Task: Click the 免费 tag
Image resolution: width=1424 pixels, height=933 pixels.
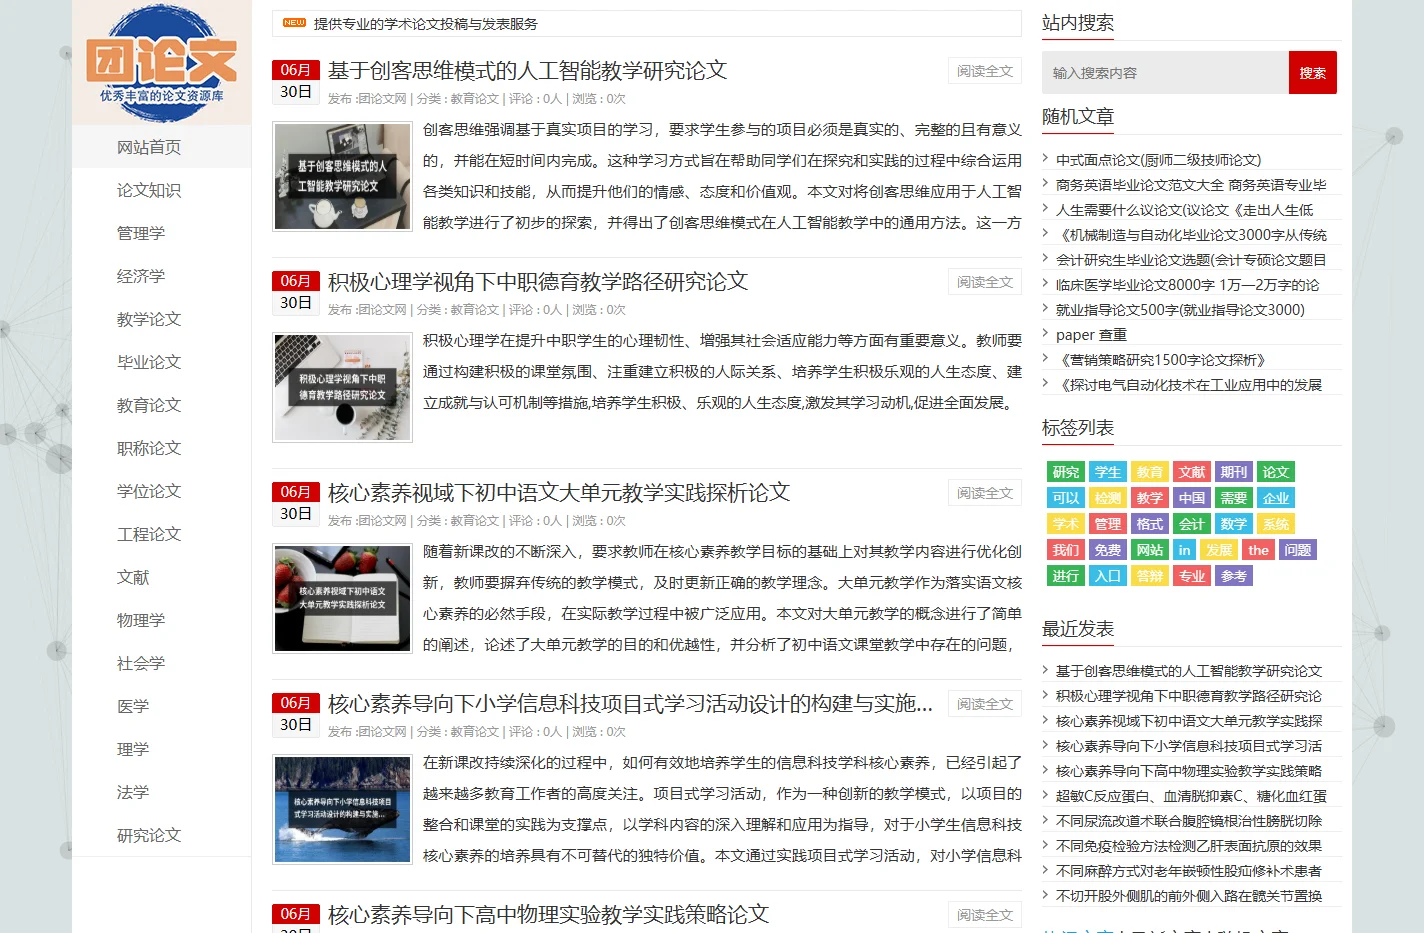Action: pyautogui.click(x=1108, y=550)
